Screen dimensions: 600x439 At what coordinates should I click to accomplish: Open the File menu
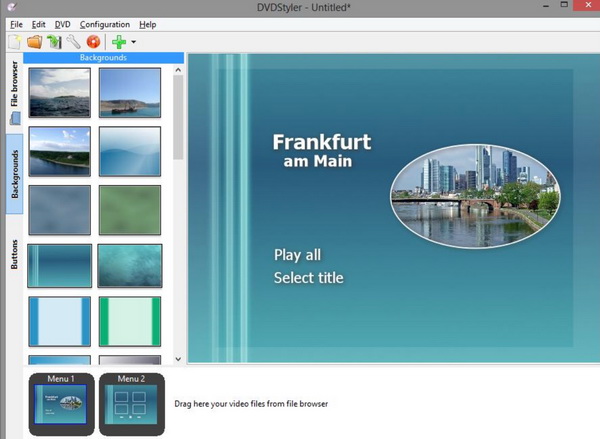(x=15, y=24)
